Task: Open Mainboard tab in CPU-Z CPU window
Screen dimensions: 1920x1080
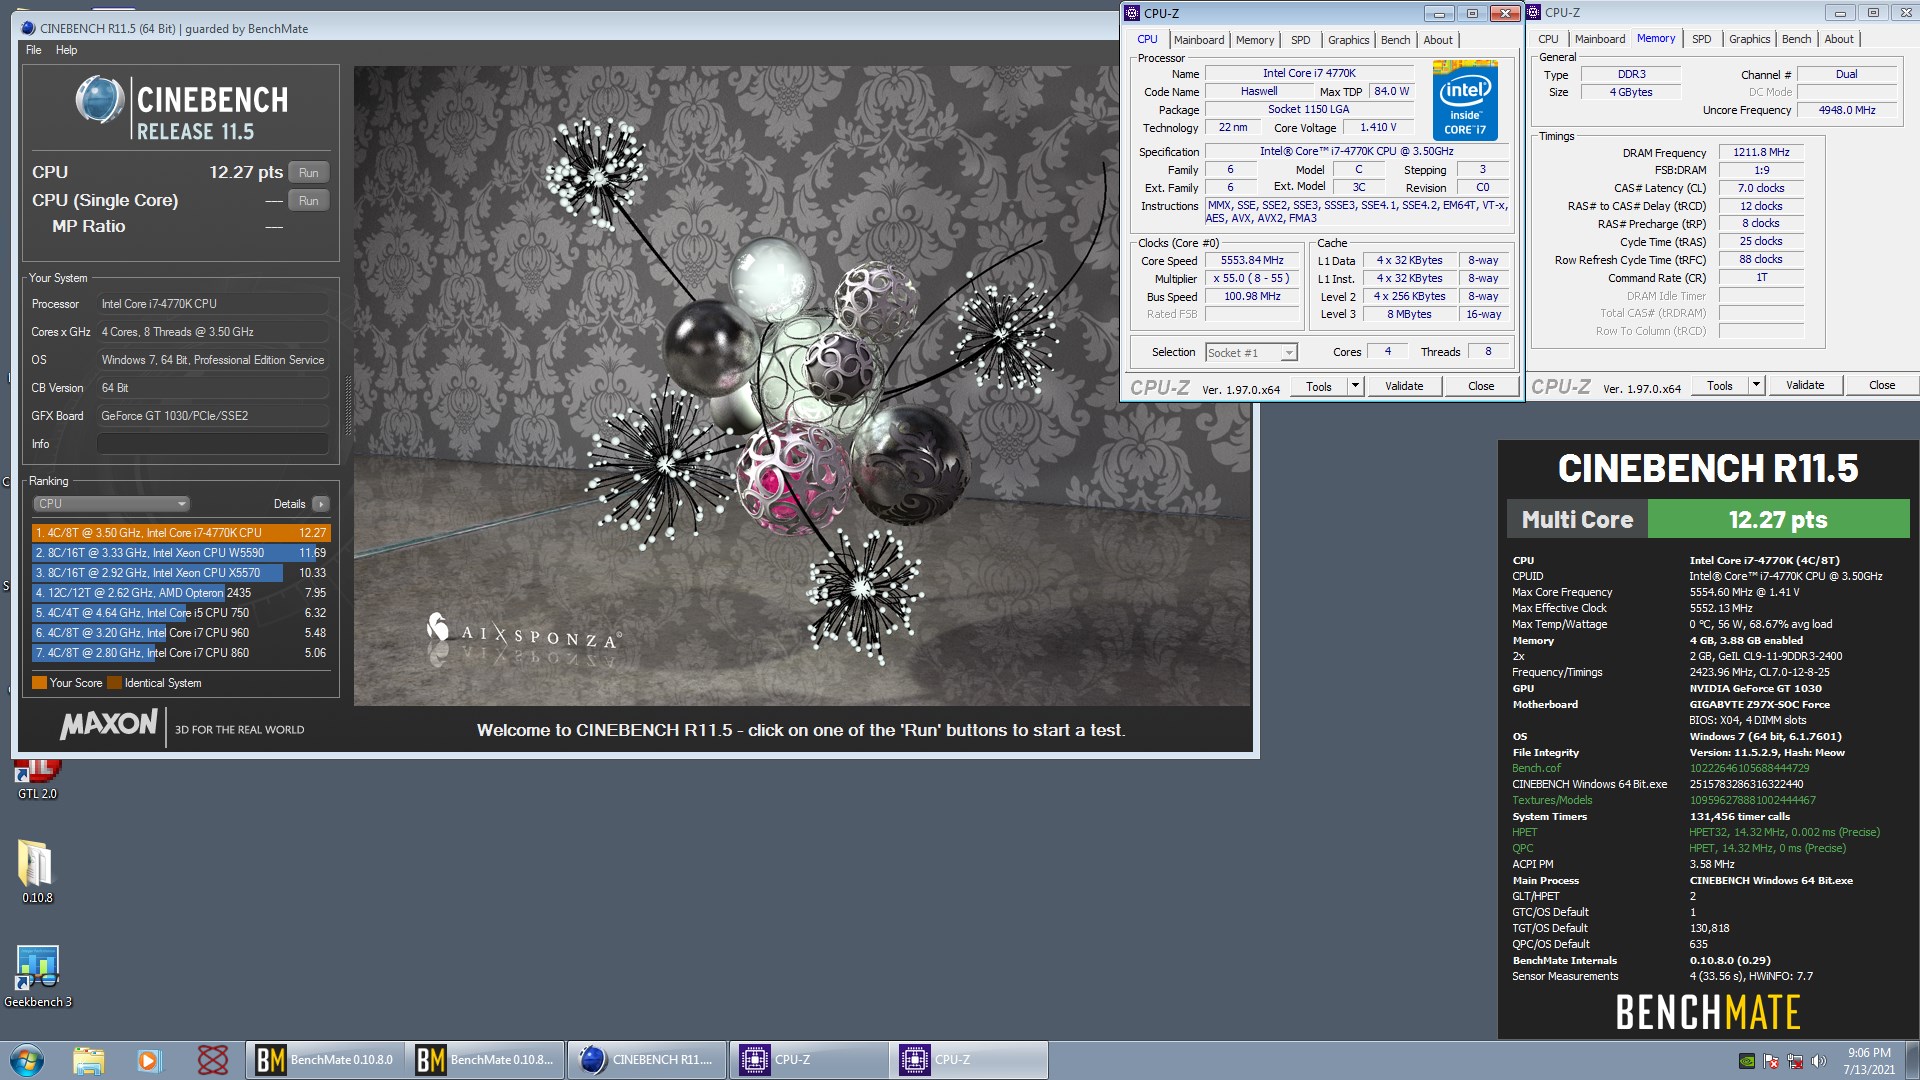Action: coord(1199,40)
